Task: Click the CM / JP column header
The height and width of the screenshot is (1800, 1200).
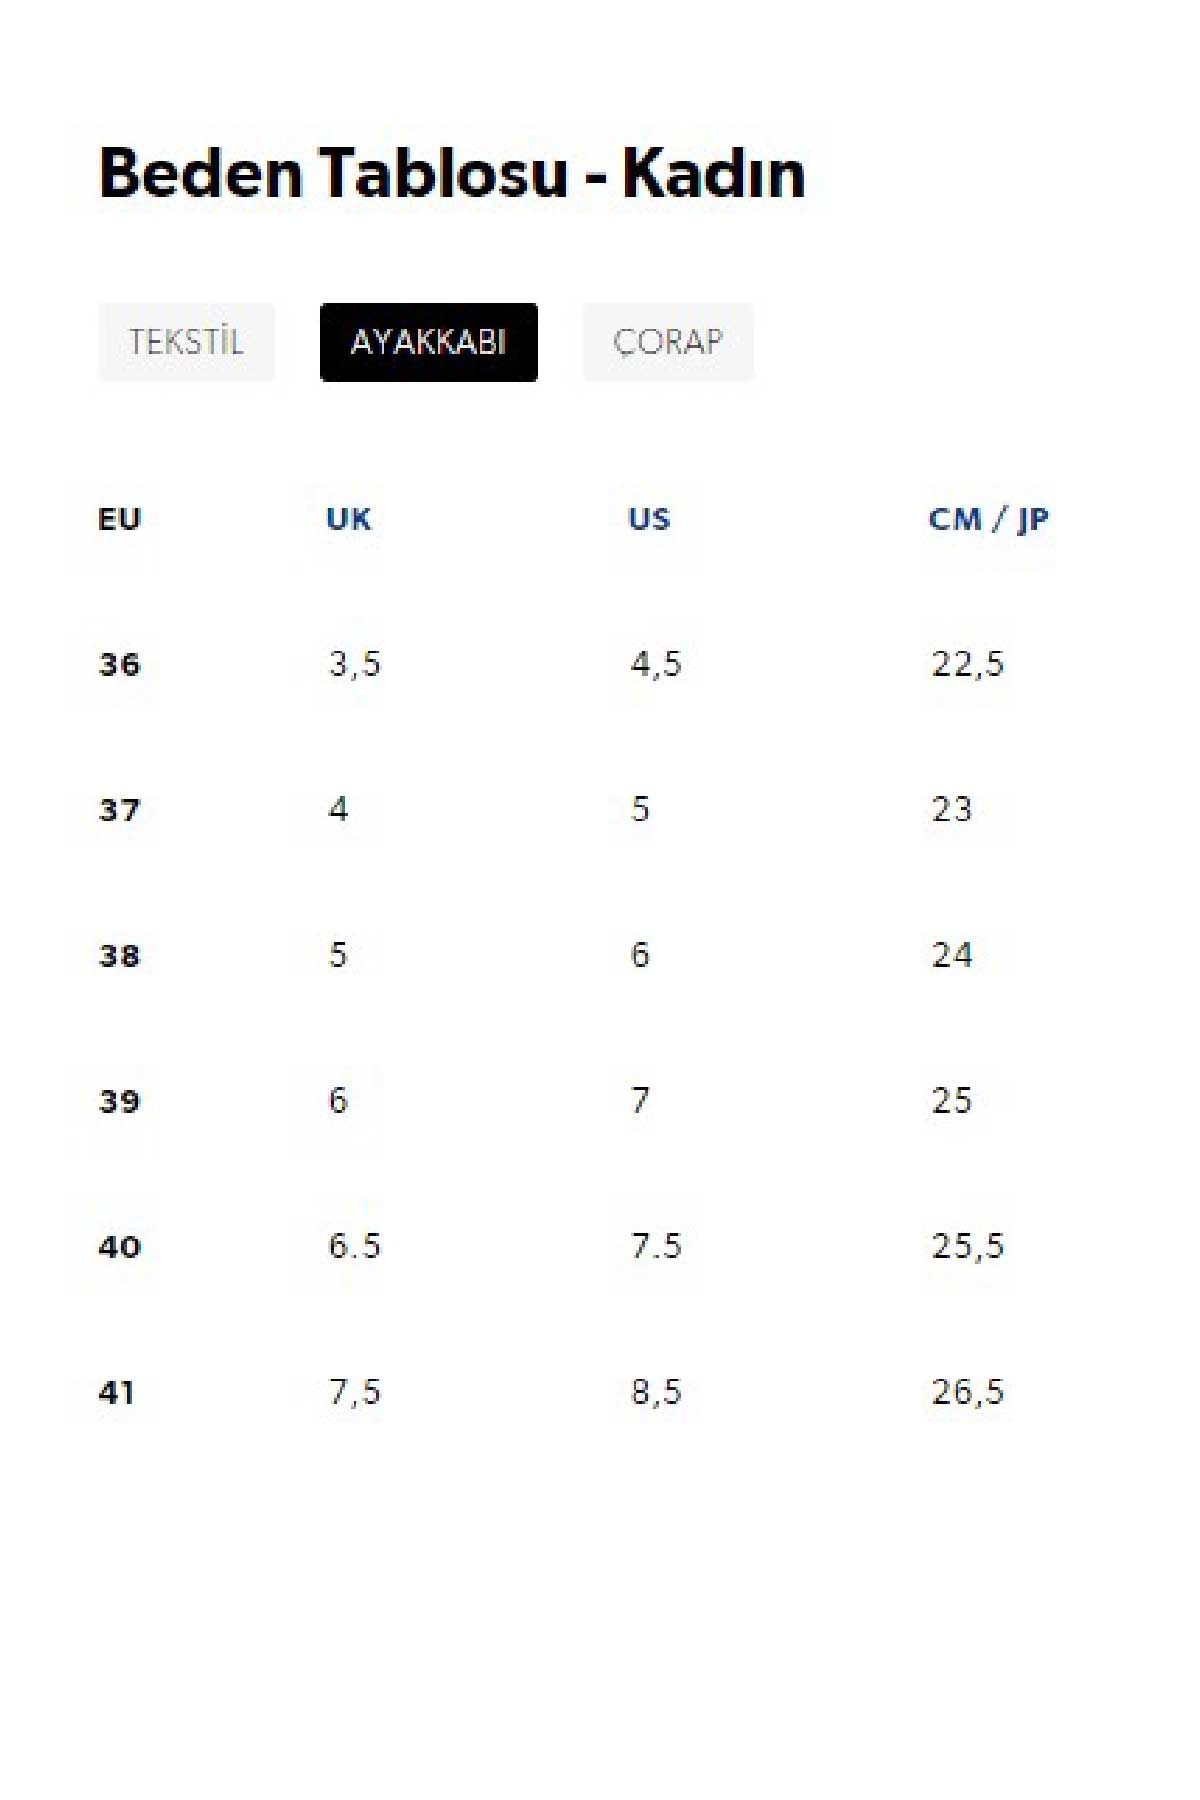Action: 989,519
